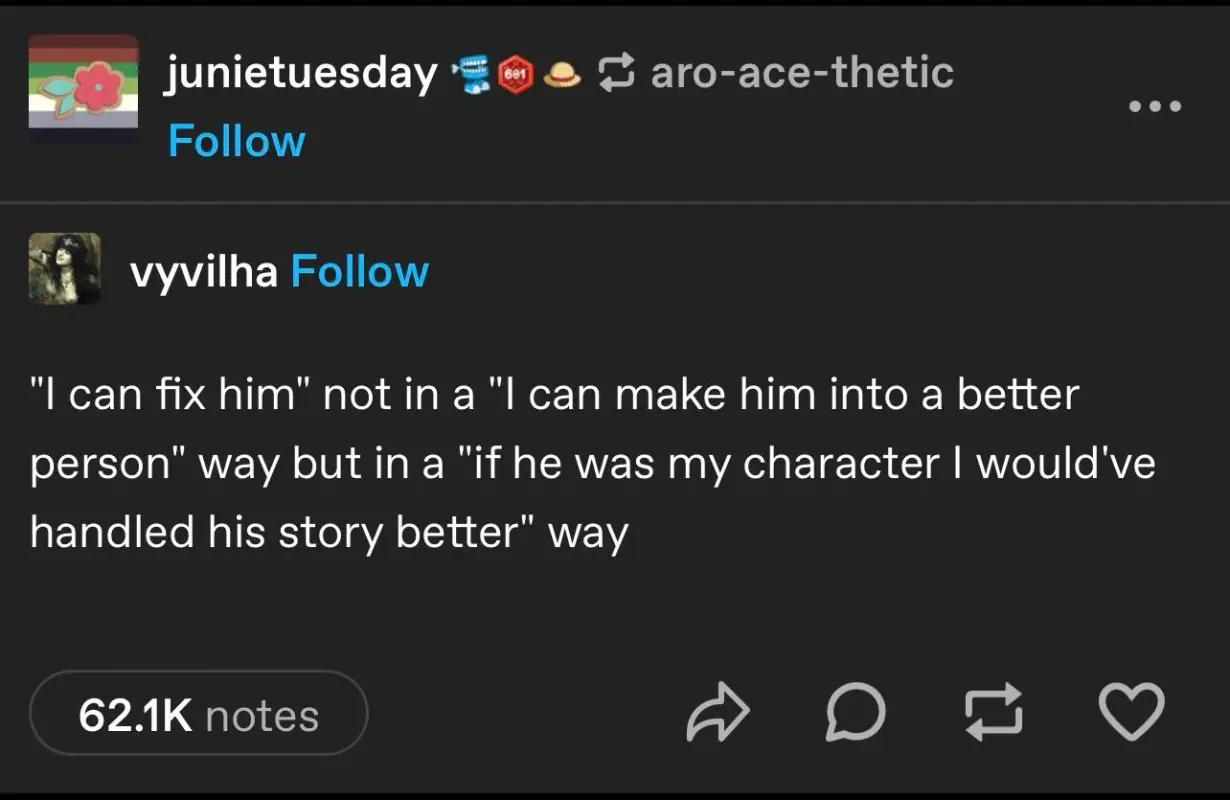Open the aro-ace-thetic blog link
Screen dimensions: 1230x800
pyautogui.click(x=802, y=73)
